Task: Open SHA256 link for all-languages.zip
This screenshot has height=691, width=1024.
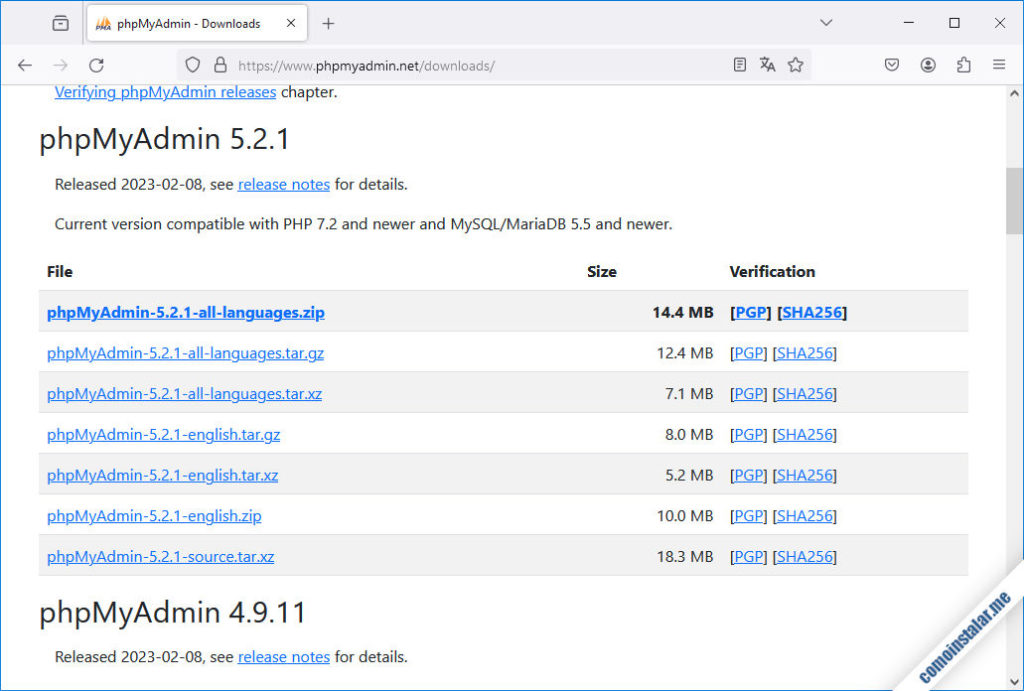Action: point(812,312)
